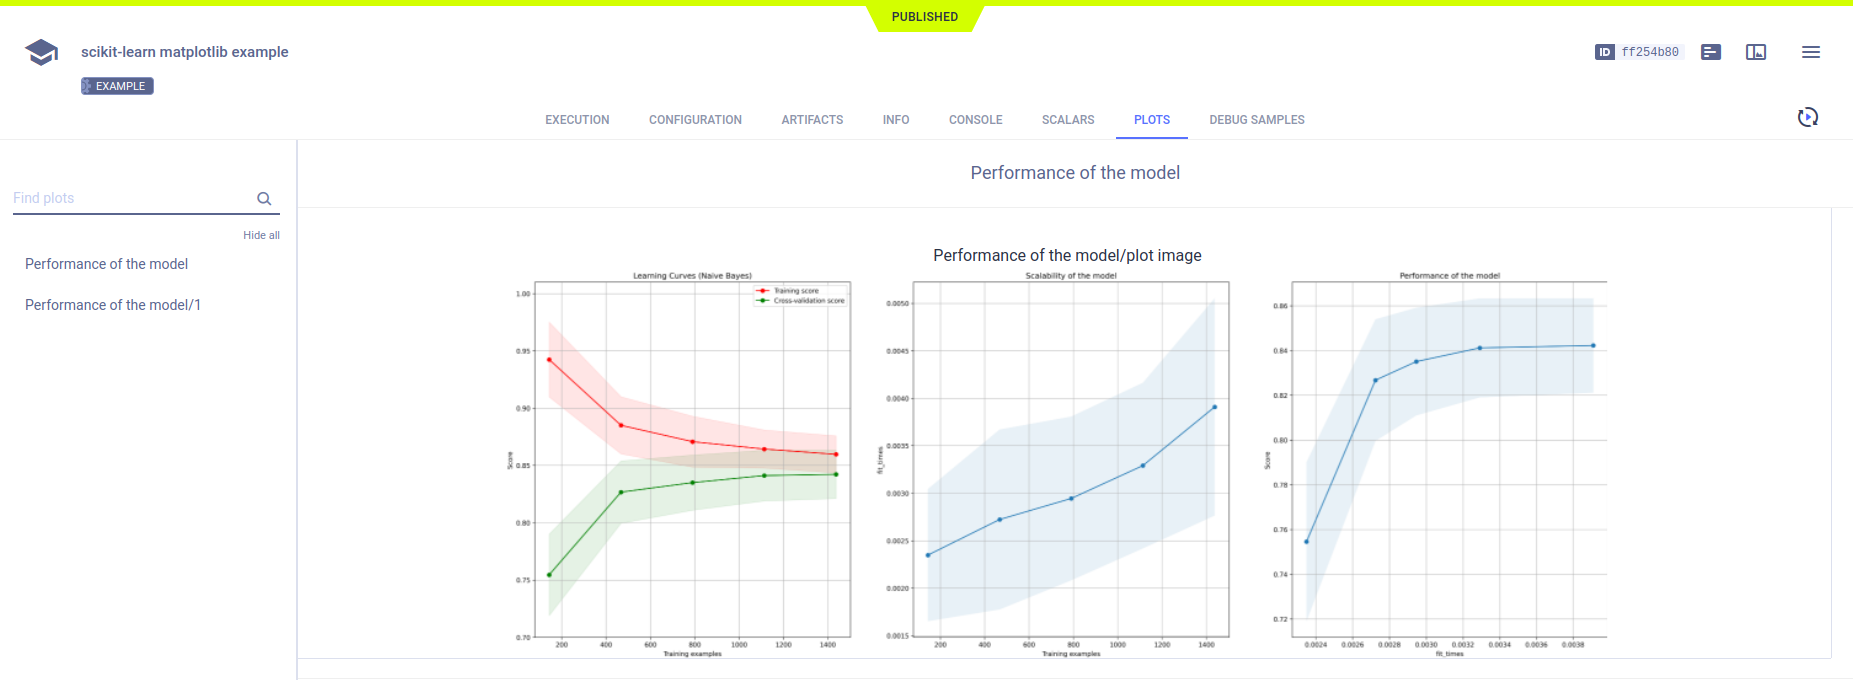The height and width of the screenshot is (680, 1853).
Task: Focus the Find plots search field
Action: point(130,198)
